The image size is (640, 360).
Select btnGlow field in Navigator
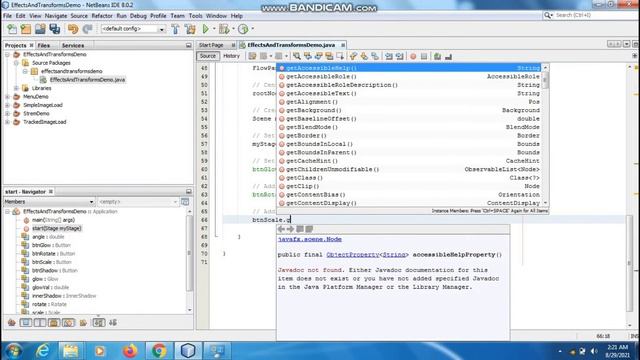click(x=51, y=245)
